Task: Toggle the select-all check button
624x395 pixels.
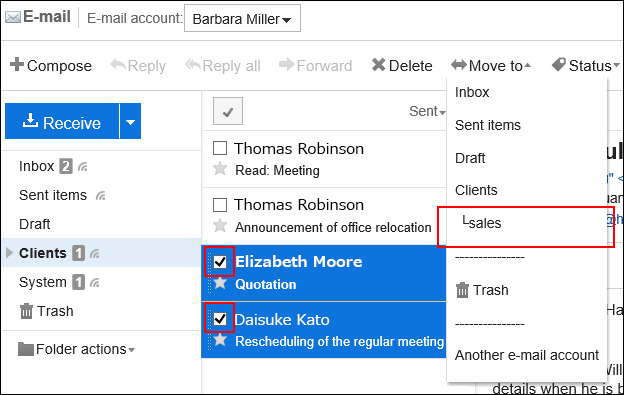Action: point(228,111)
